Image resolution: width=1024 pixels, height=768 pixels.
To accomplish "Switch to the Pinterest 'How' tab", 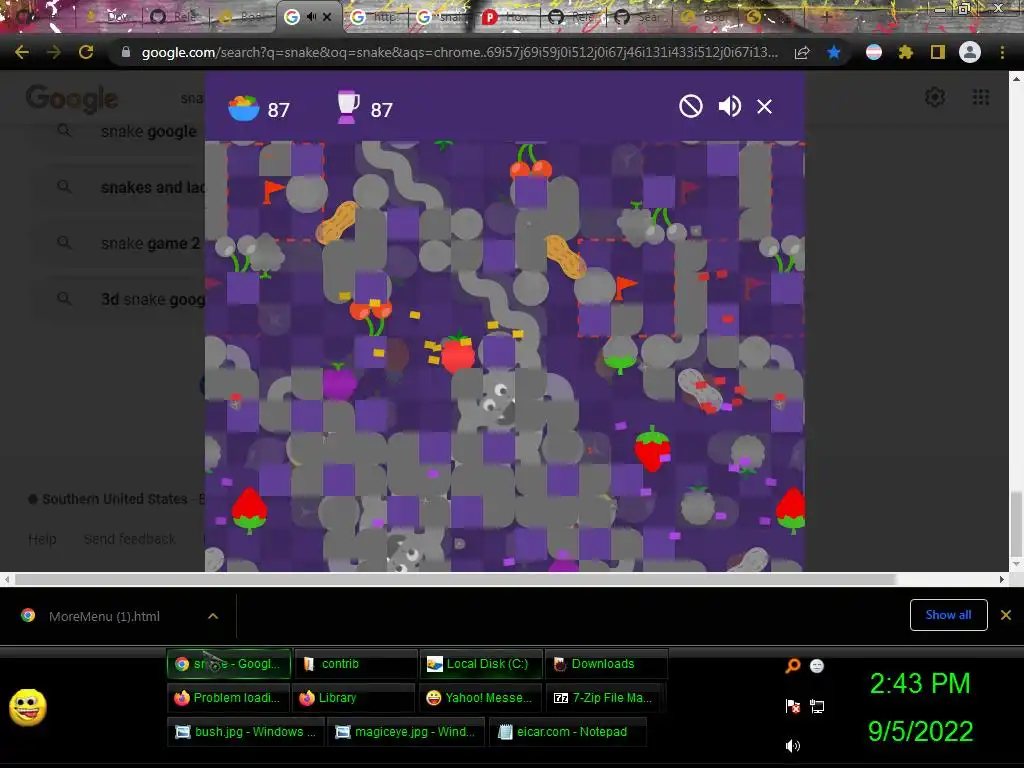I will (507, 17).
